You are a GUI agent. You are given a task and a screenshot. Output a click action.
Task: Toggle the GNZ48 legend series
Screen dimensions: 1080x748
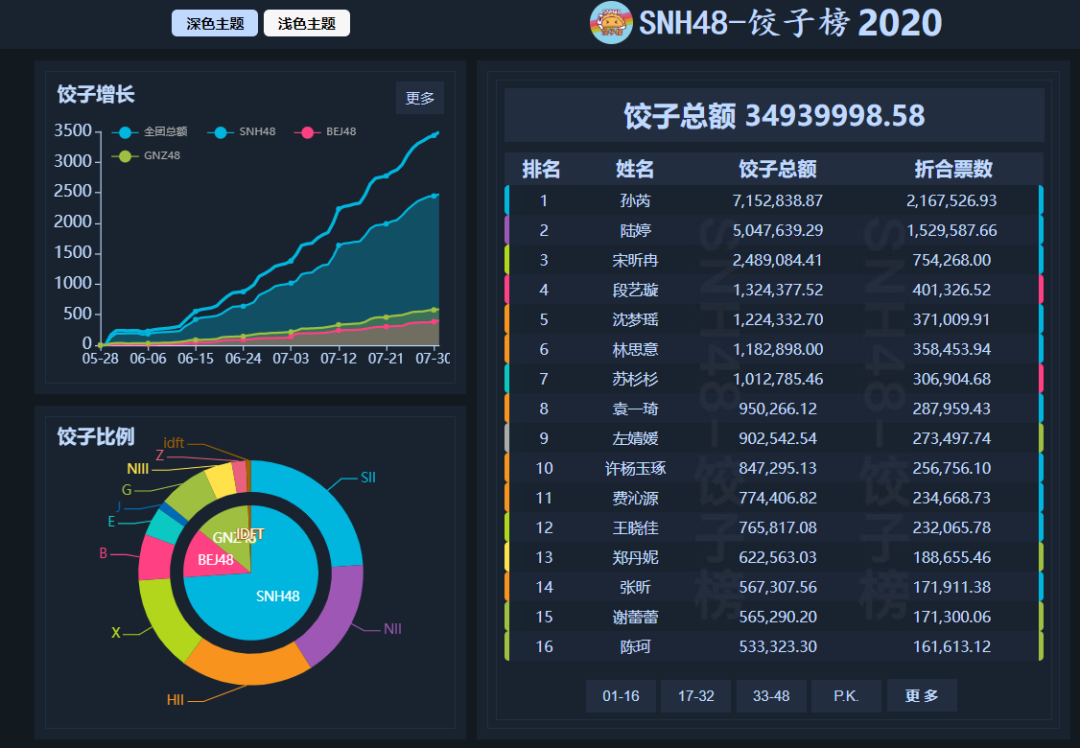(147, 156)
